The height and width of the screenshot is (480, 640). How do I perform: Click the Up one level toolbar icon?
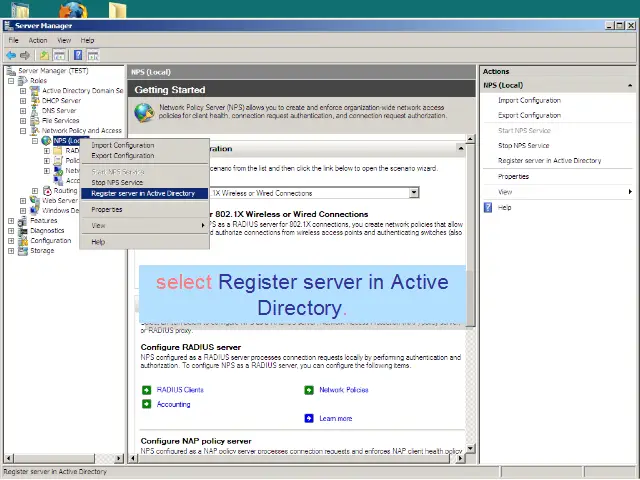[x=44, y=55]
